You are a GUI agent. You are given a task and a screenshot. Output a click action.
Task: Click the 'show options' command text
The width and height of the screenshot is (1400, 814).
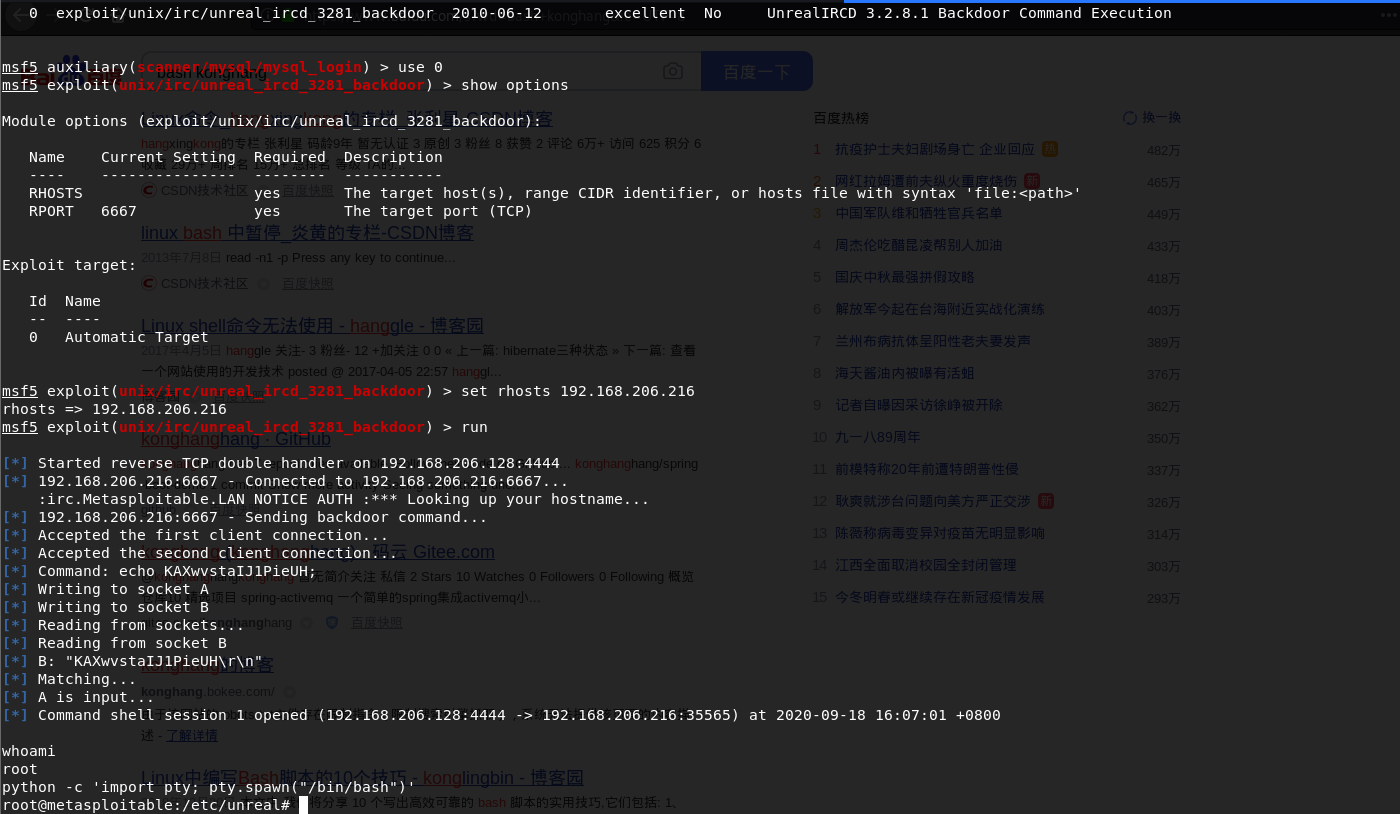pos(514,85)
